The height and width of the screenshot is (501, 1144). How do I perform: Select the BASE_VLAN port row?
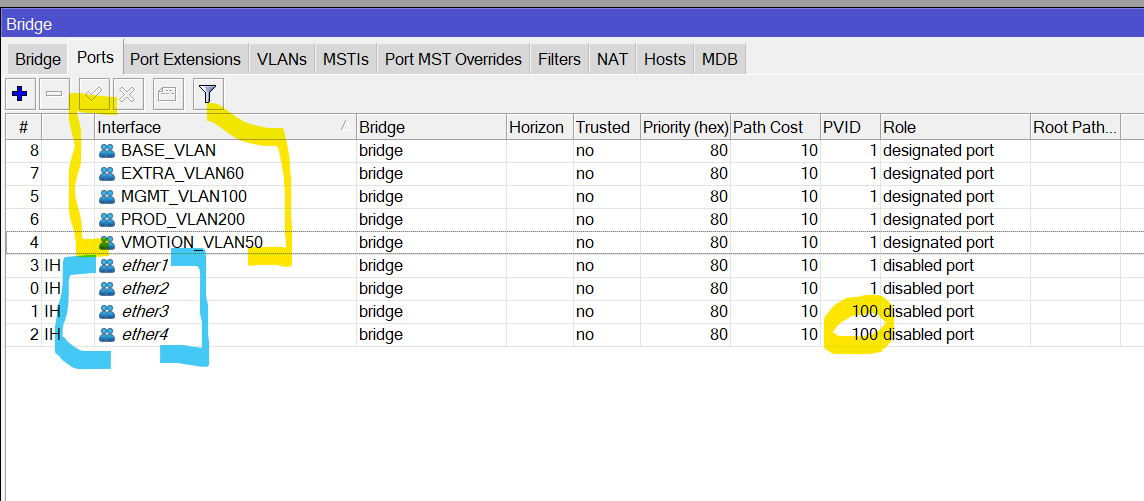click(574, 151)
